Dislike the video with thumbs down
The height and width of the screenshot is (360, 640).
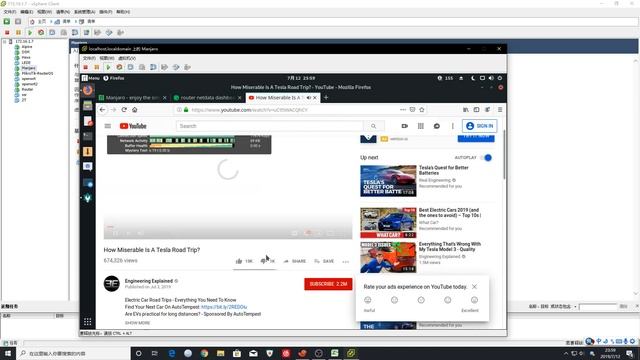(x=264, y=261)
